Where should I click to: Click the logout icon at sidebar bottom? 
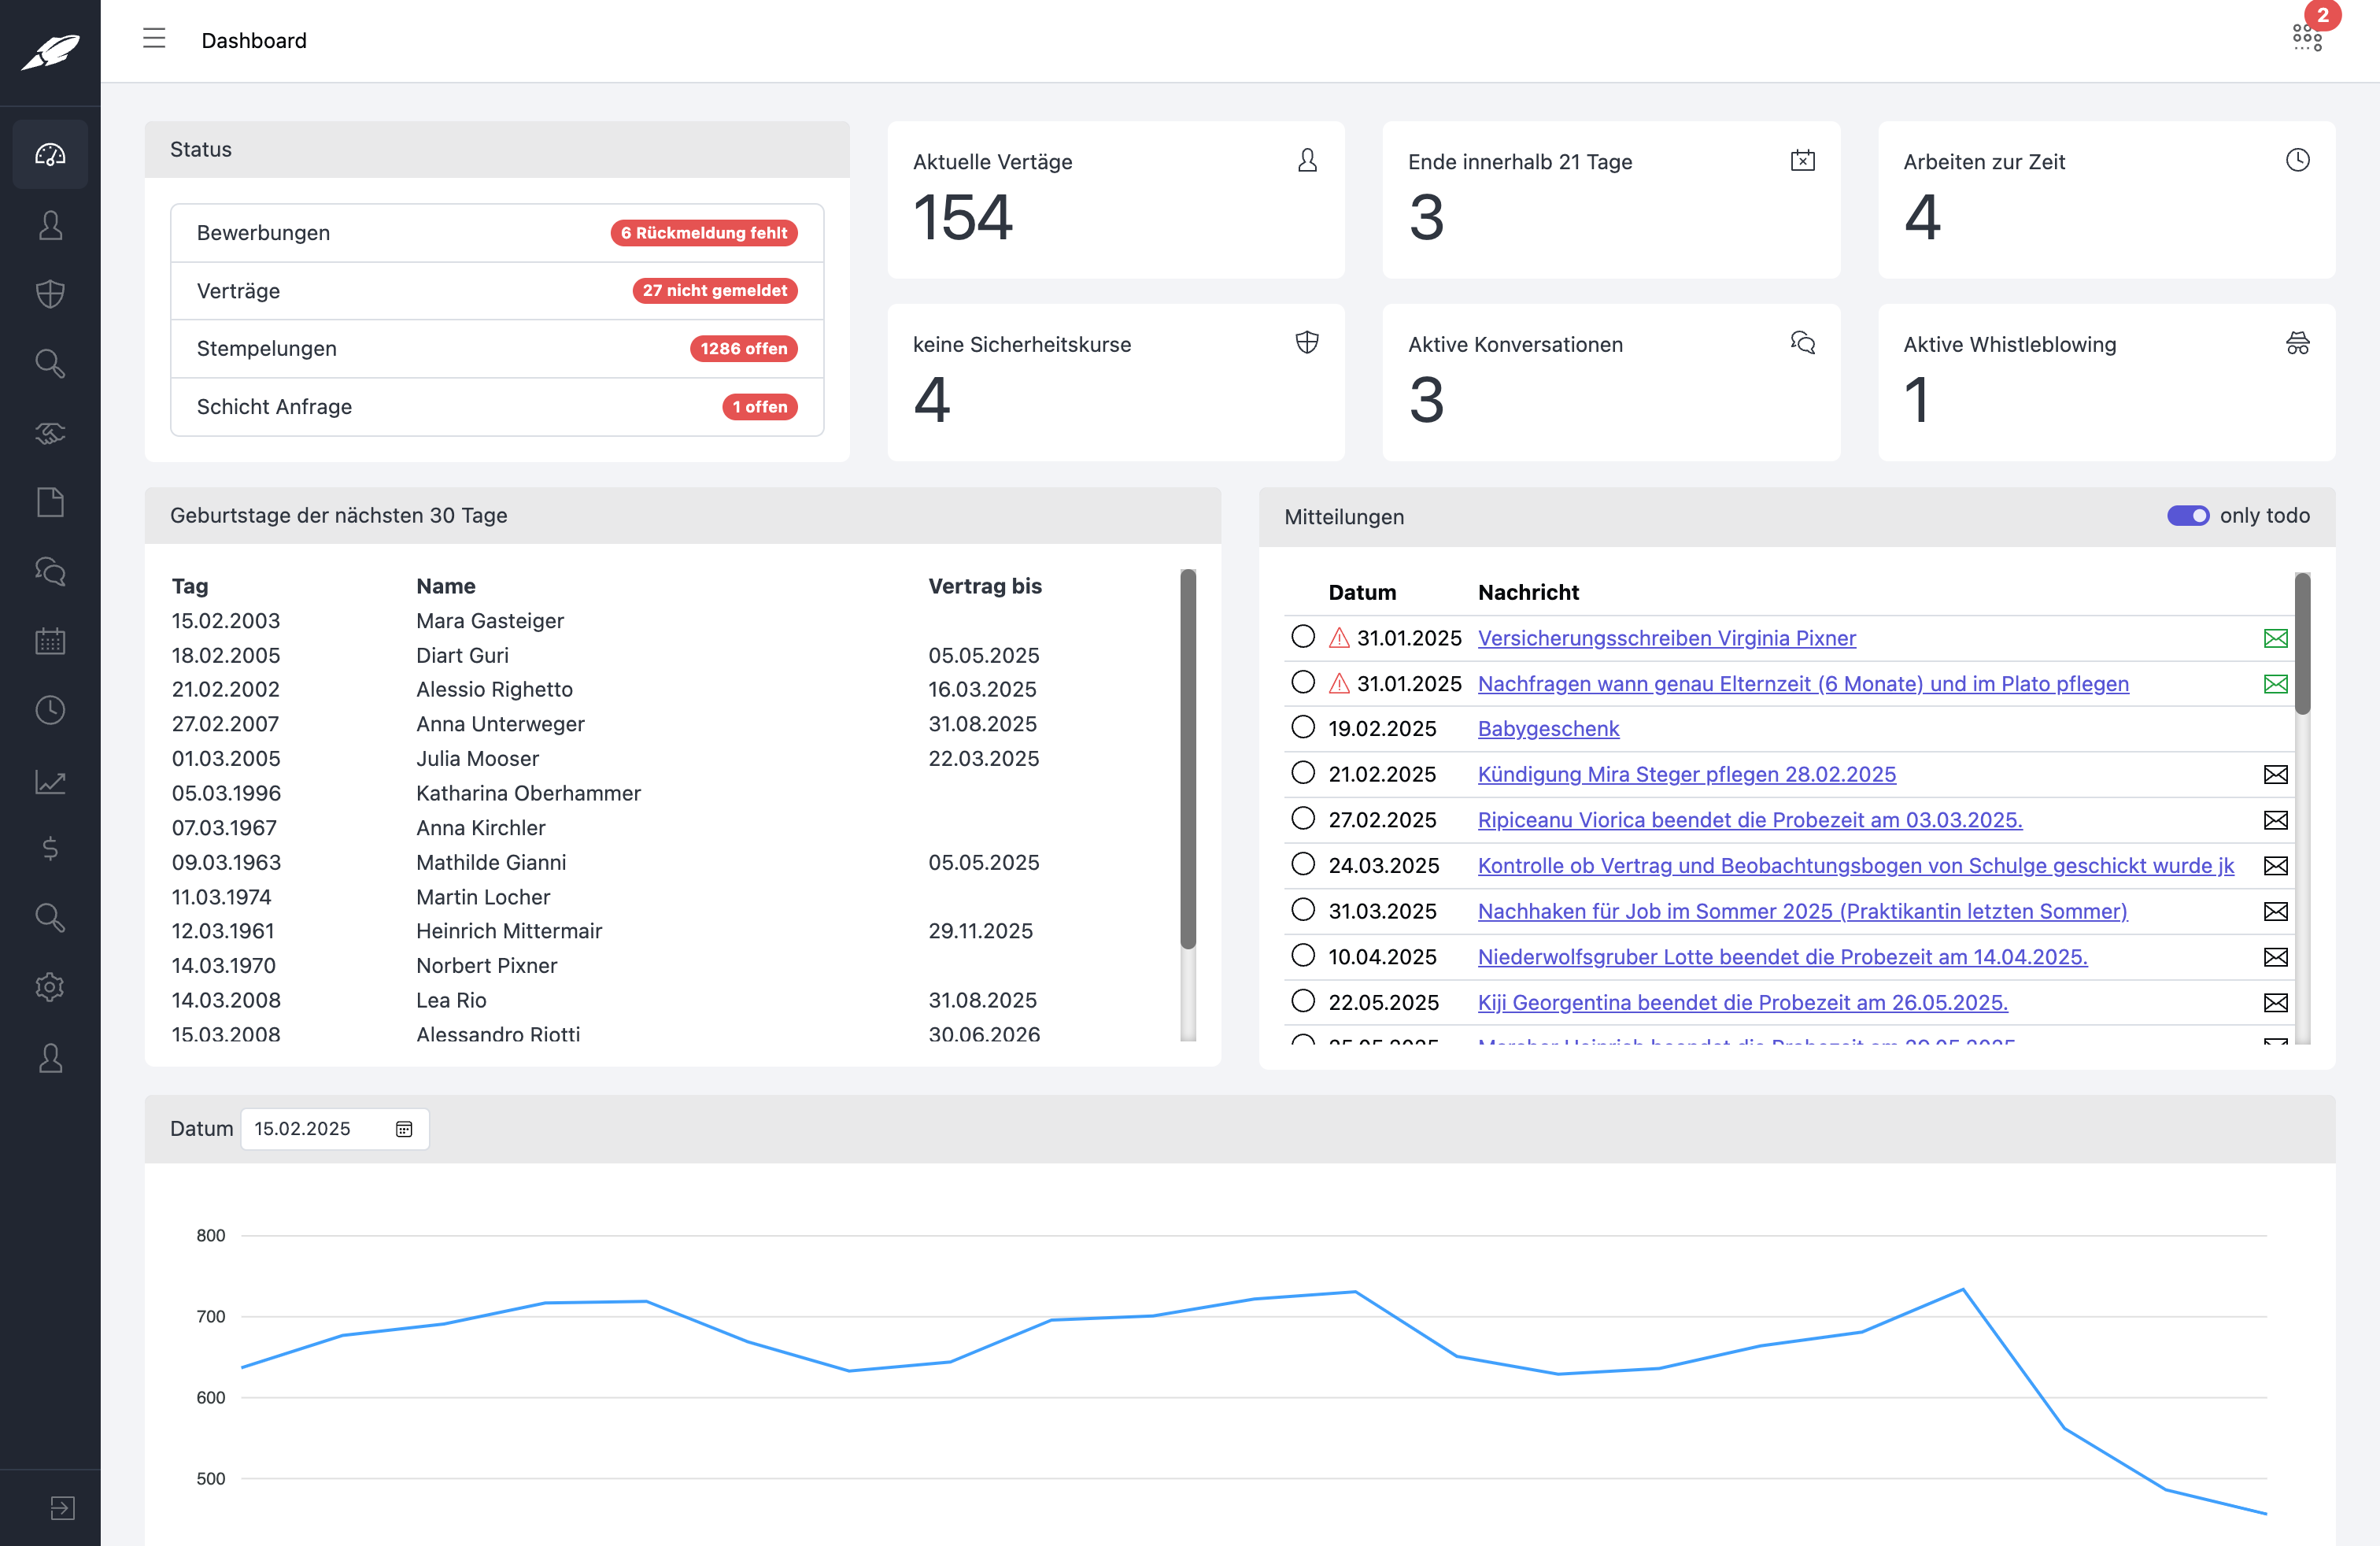click(x=63, y=1507)
